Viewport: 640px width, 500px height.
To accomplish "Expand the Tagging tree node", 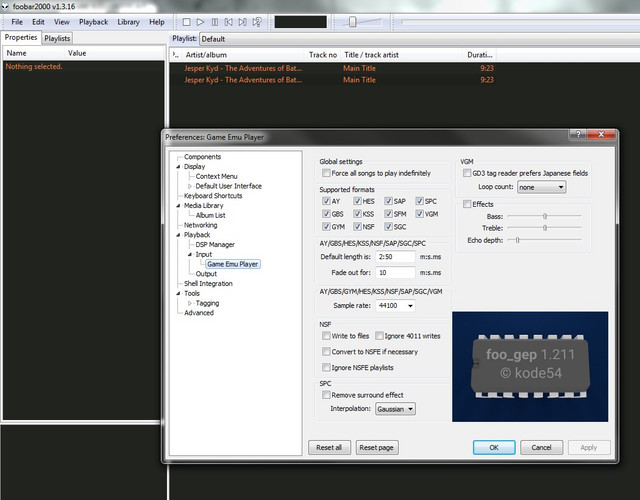I will [189, 303].
